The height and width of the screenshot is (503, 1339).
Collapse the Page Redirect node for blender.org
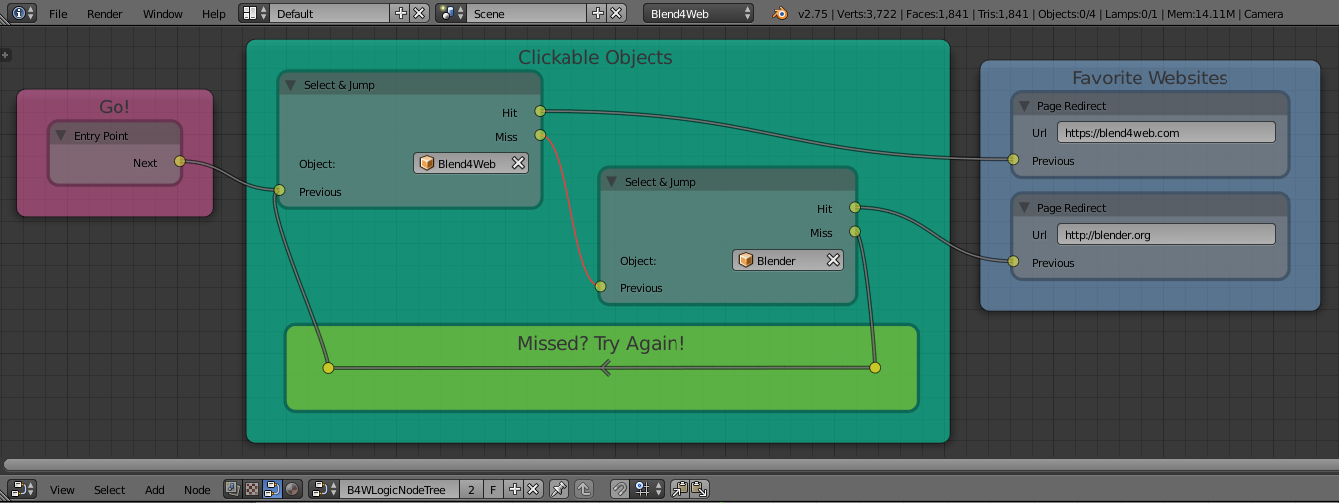click(1024, 207)
